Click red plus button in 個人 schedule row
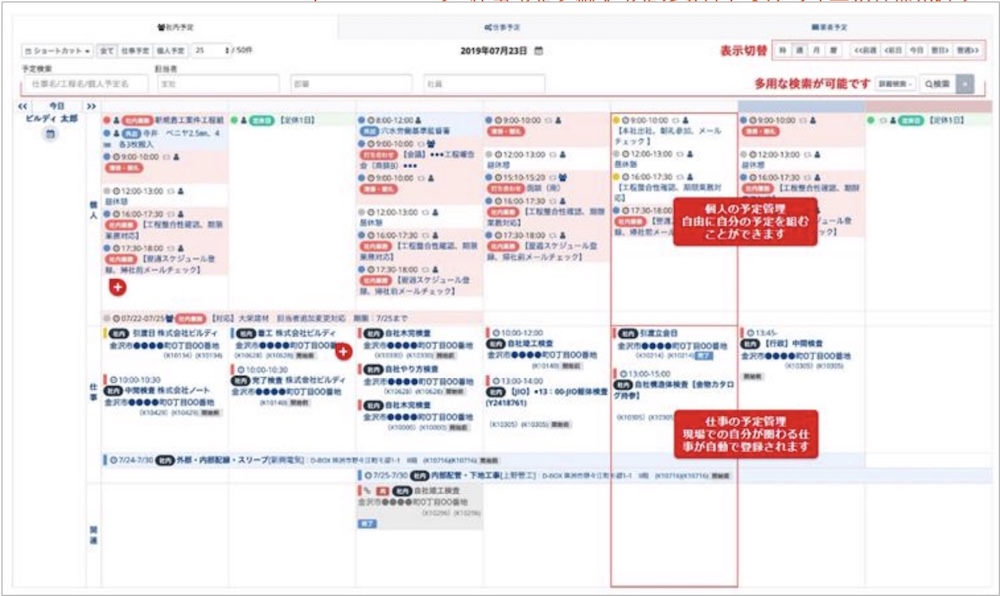Screen dimensions: 1000x596 117,288
